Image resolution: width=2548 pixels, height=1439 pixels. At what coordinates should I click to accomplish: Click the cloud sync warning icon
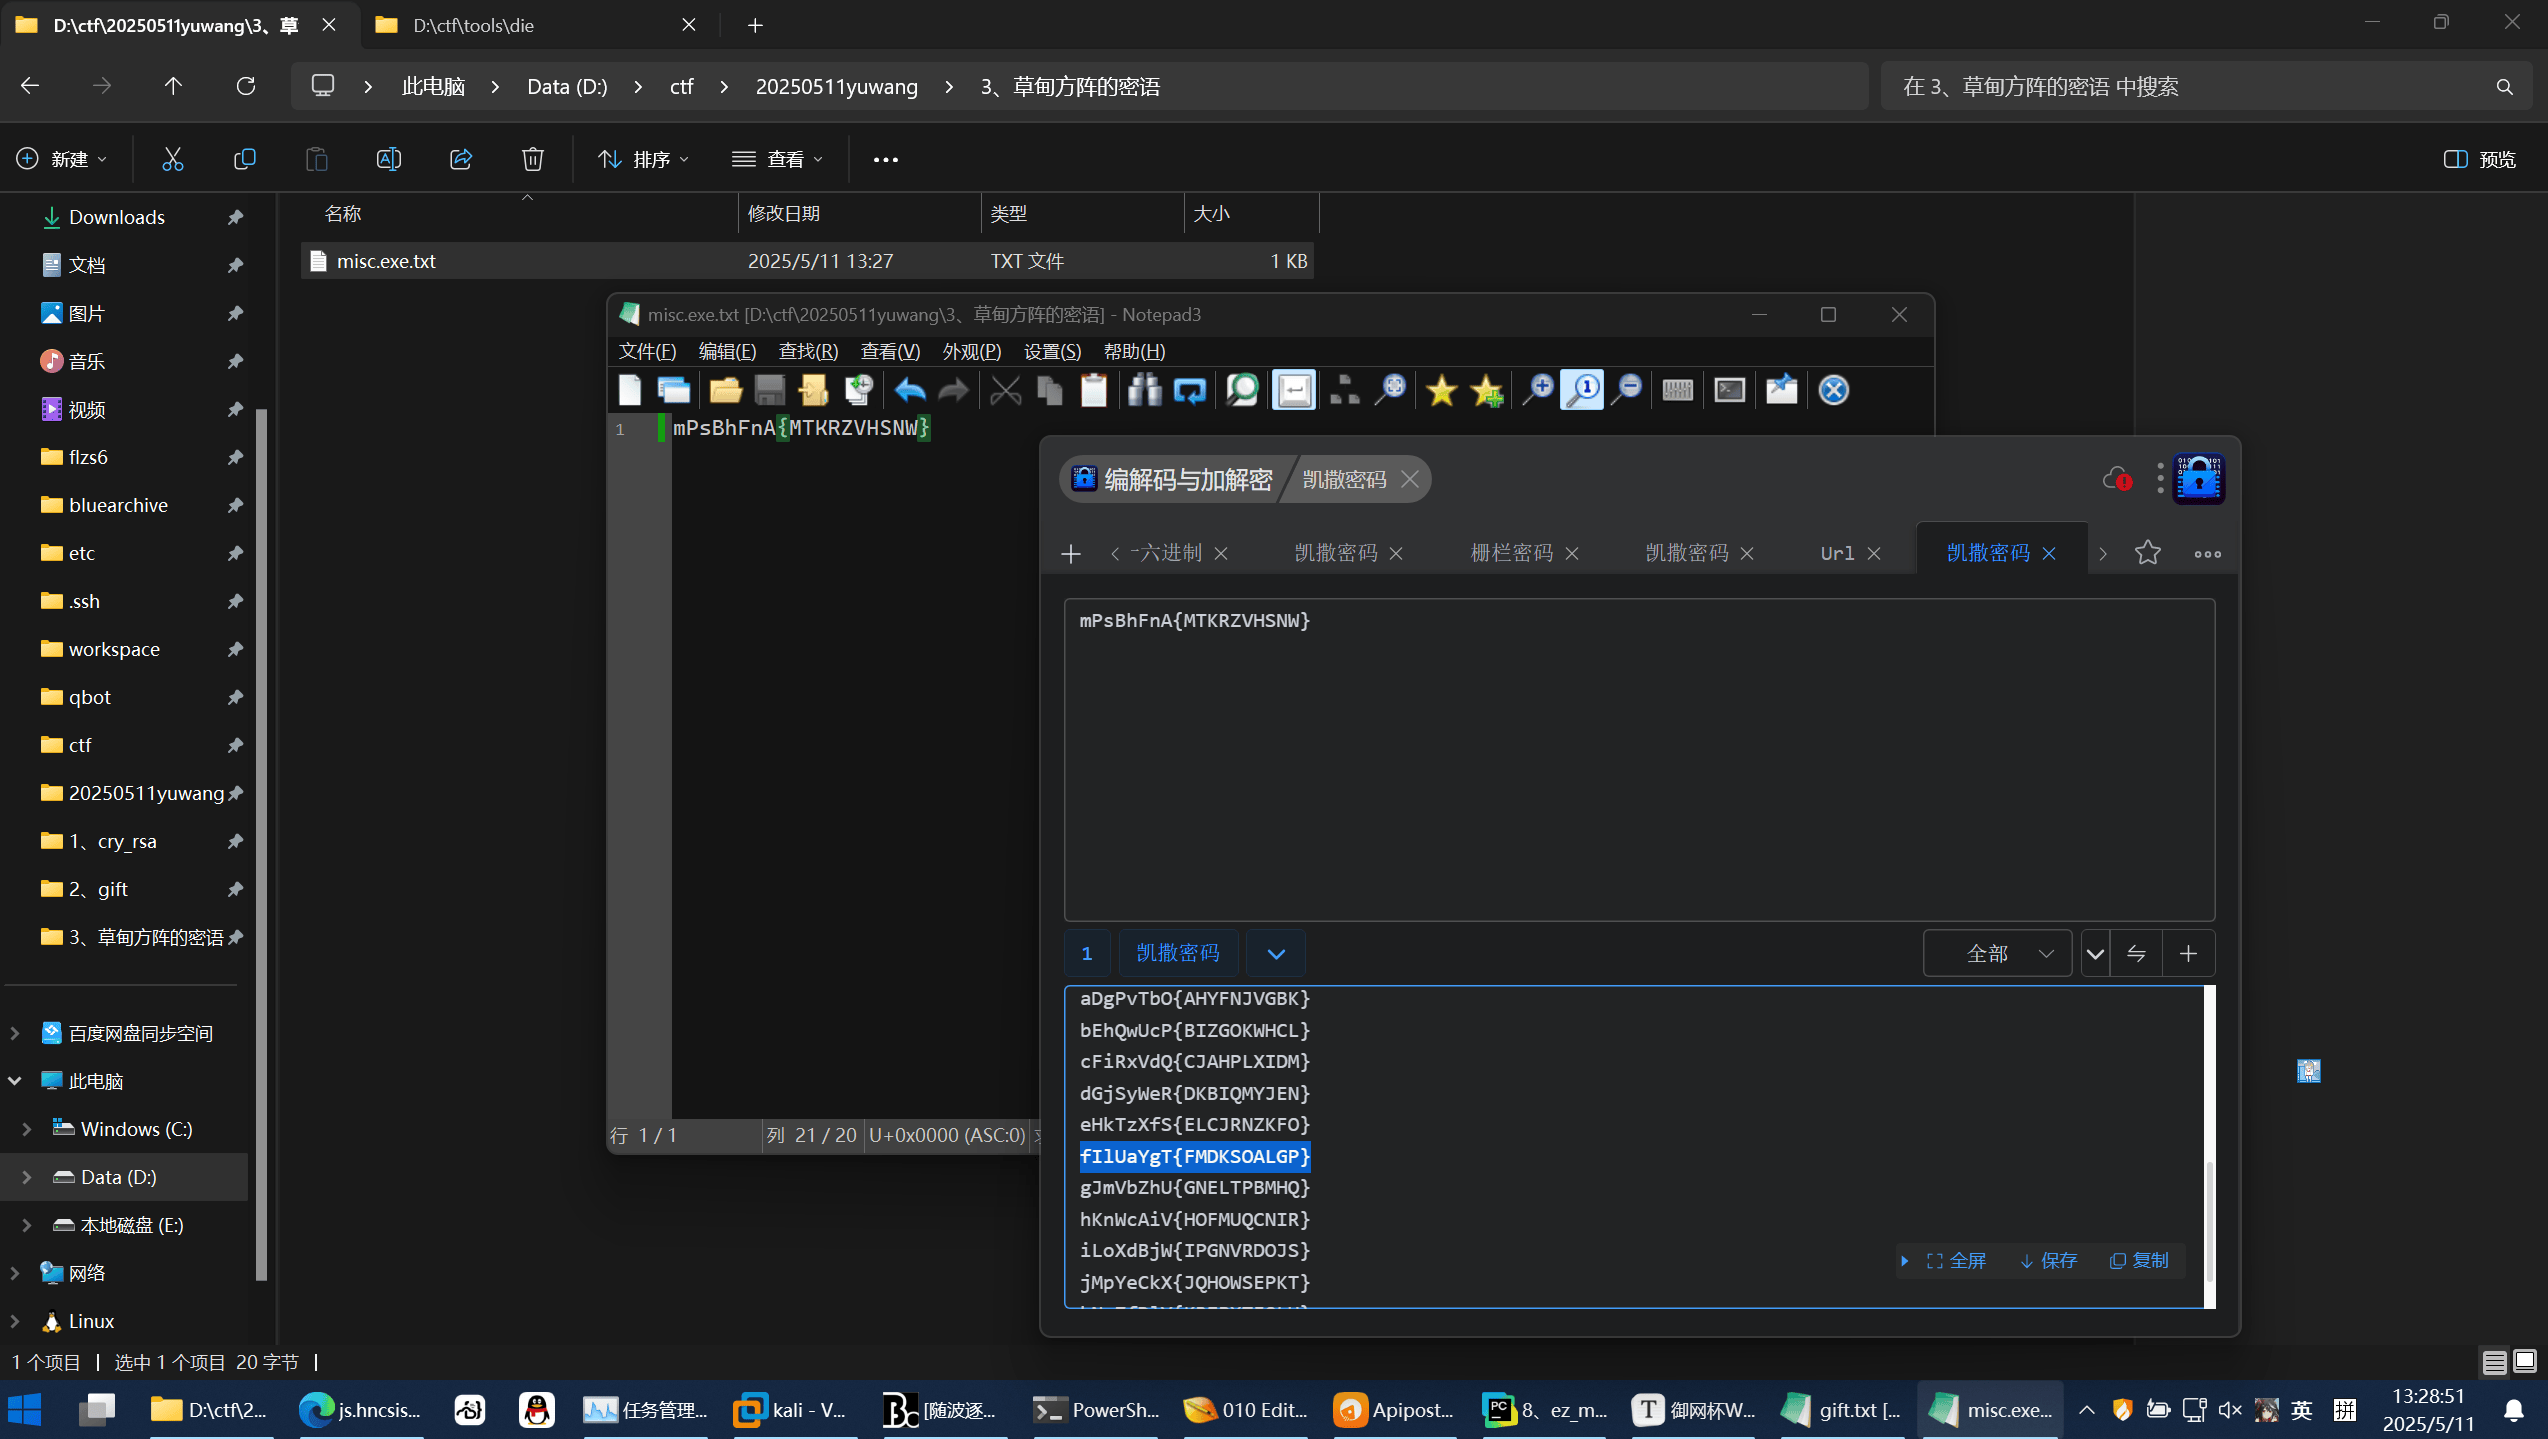click(x=2116, y=480)
